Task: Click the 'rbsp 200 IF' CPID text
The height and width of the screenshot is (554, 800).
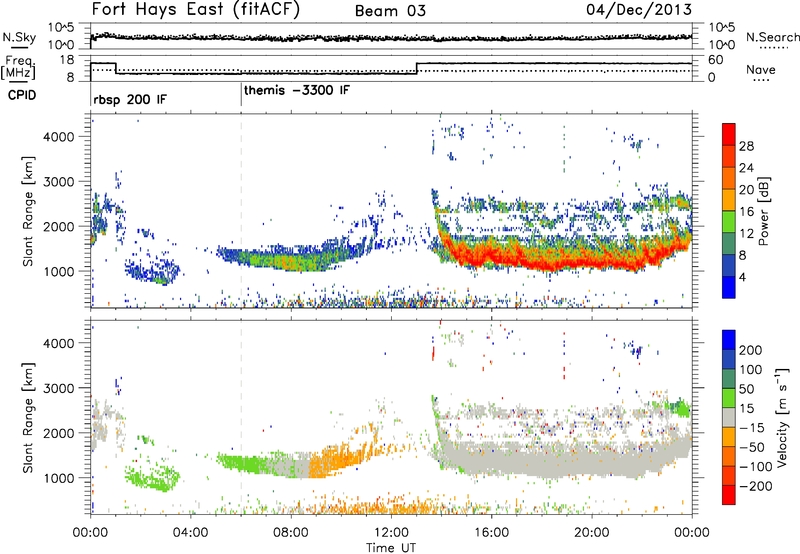Action: click(130, 99)
